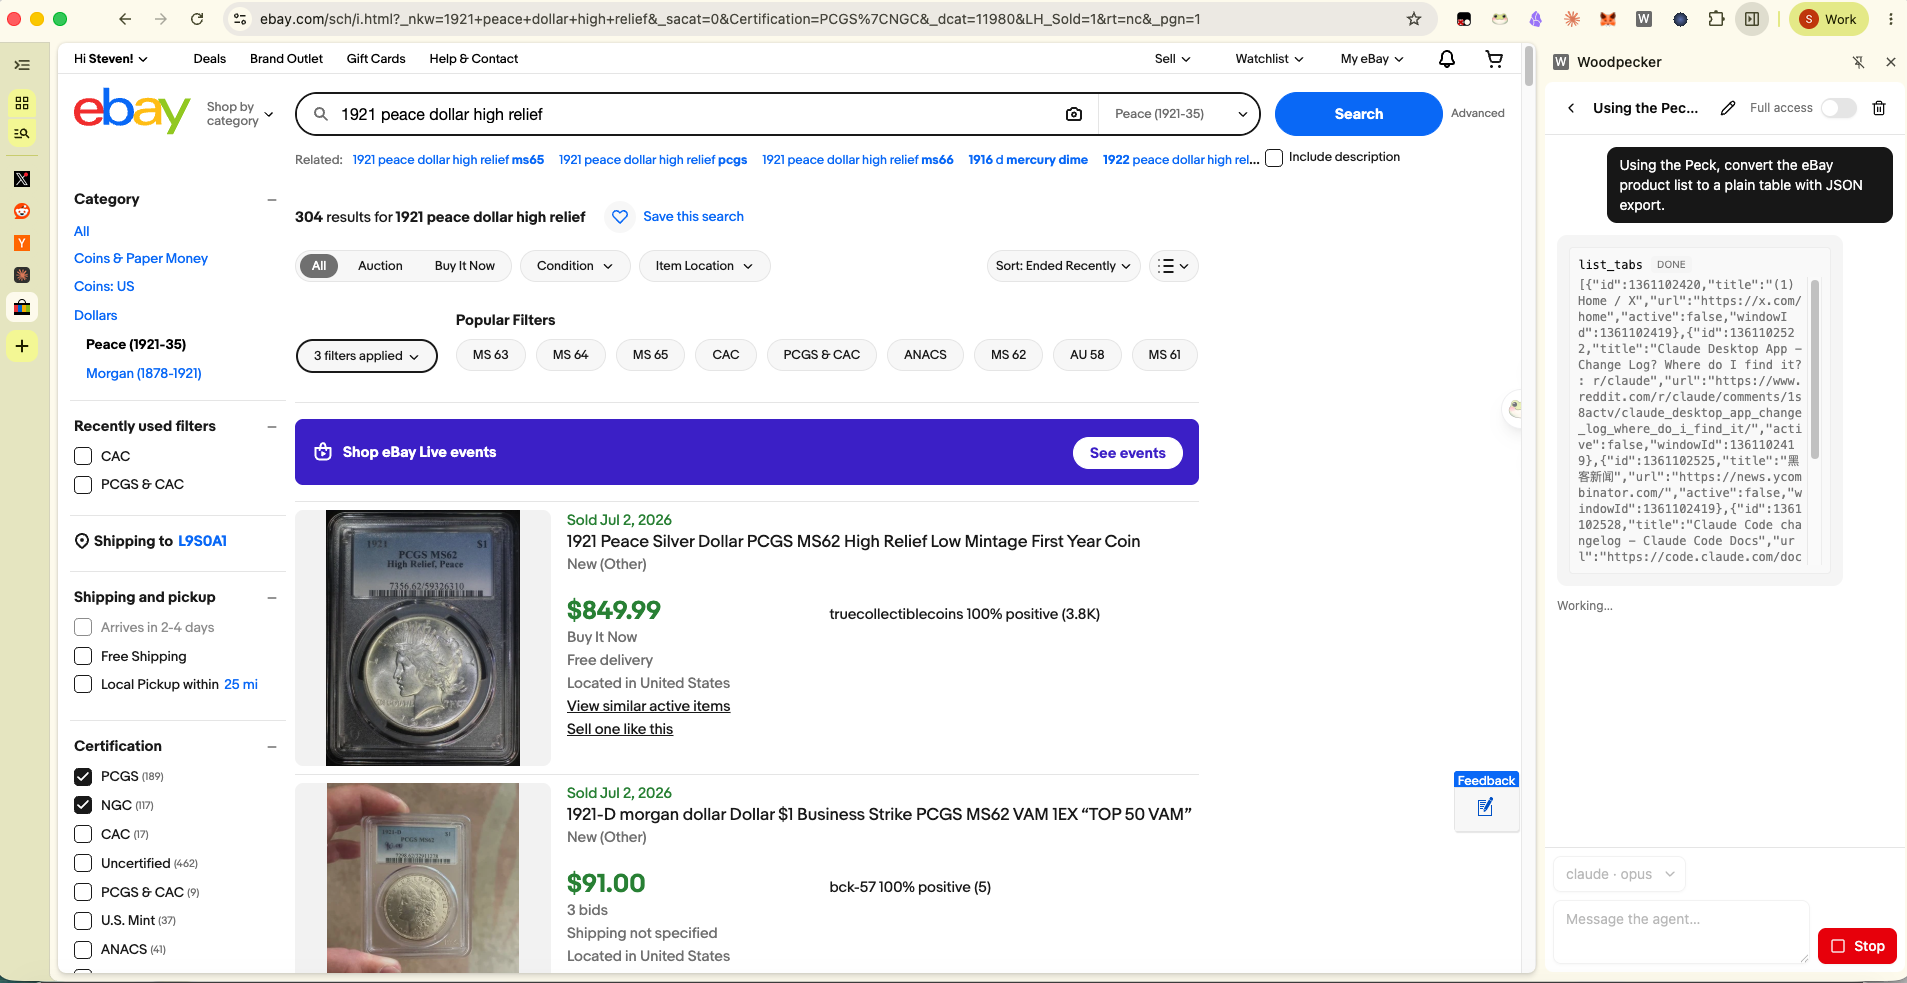Open Sort: Ended Recently dropdown
Image resolution: width=1907 pixels, height=983 pixels.
1063,266
